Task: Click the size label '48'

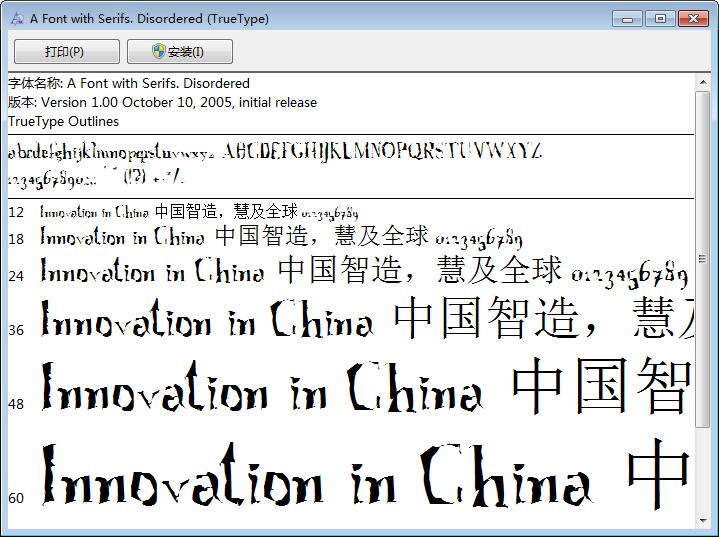Action: click(16, 404)
